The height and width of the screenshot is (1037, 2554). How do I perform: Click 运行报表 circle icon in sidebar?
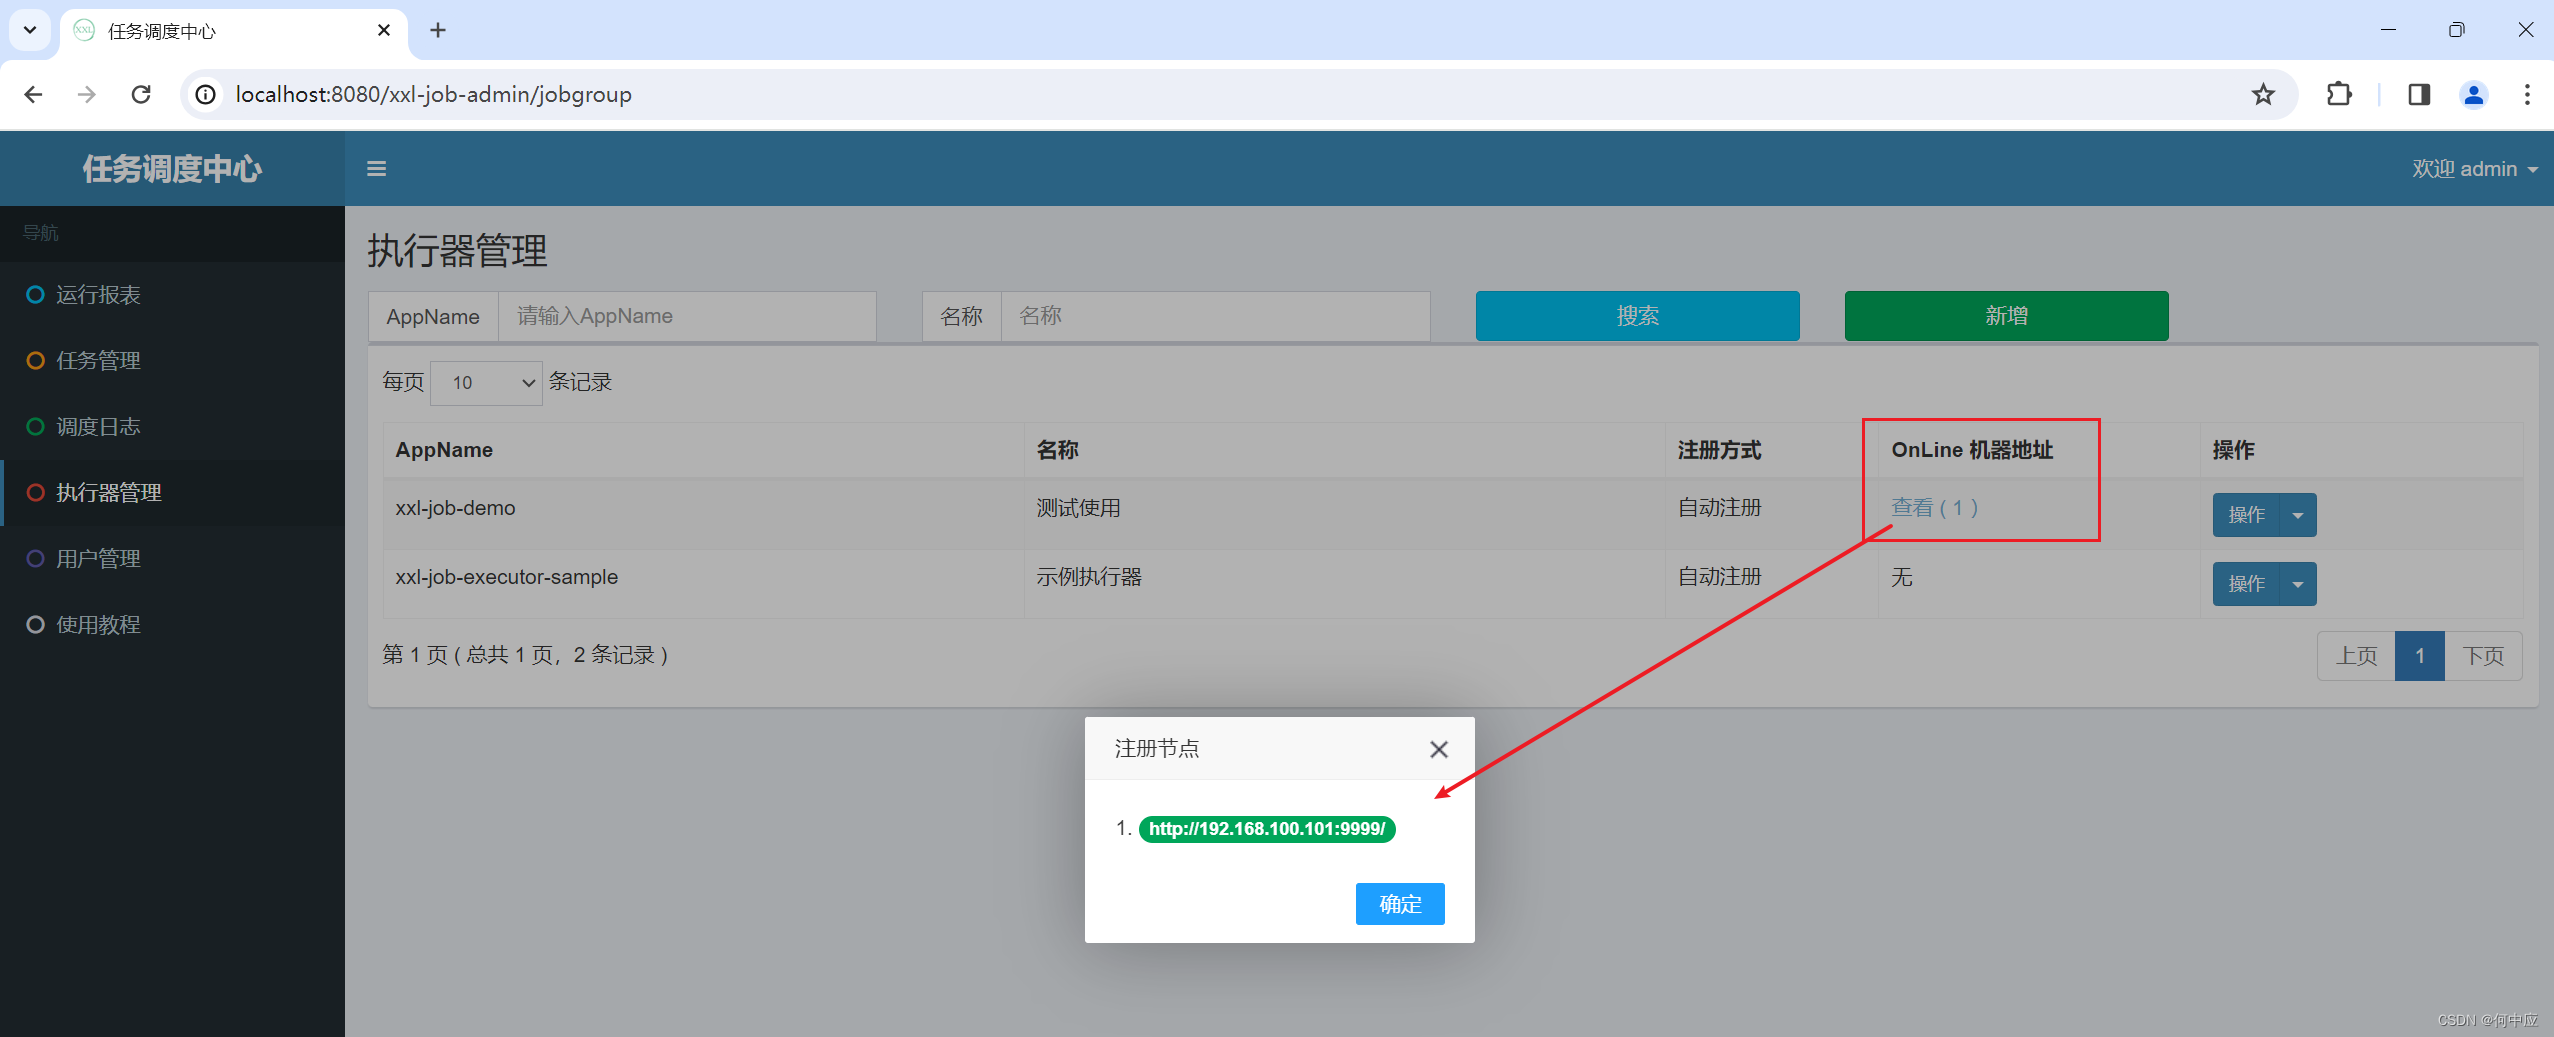(35, 294)
